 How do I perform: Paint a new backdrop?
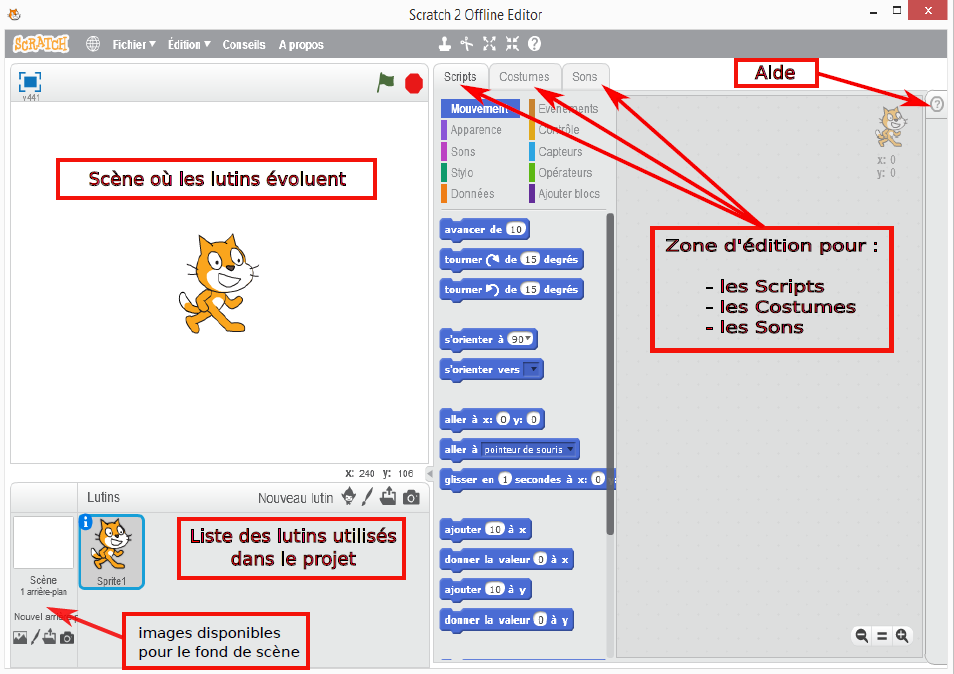(x=35, y=638)
